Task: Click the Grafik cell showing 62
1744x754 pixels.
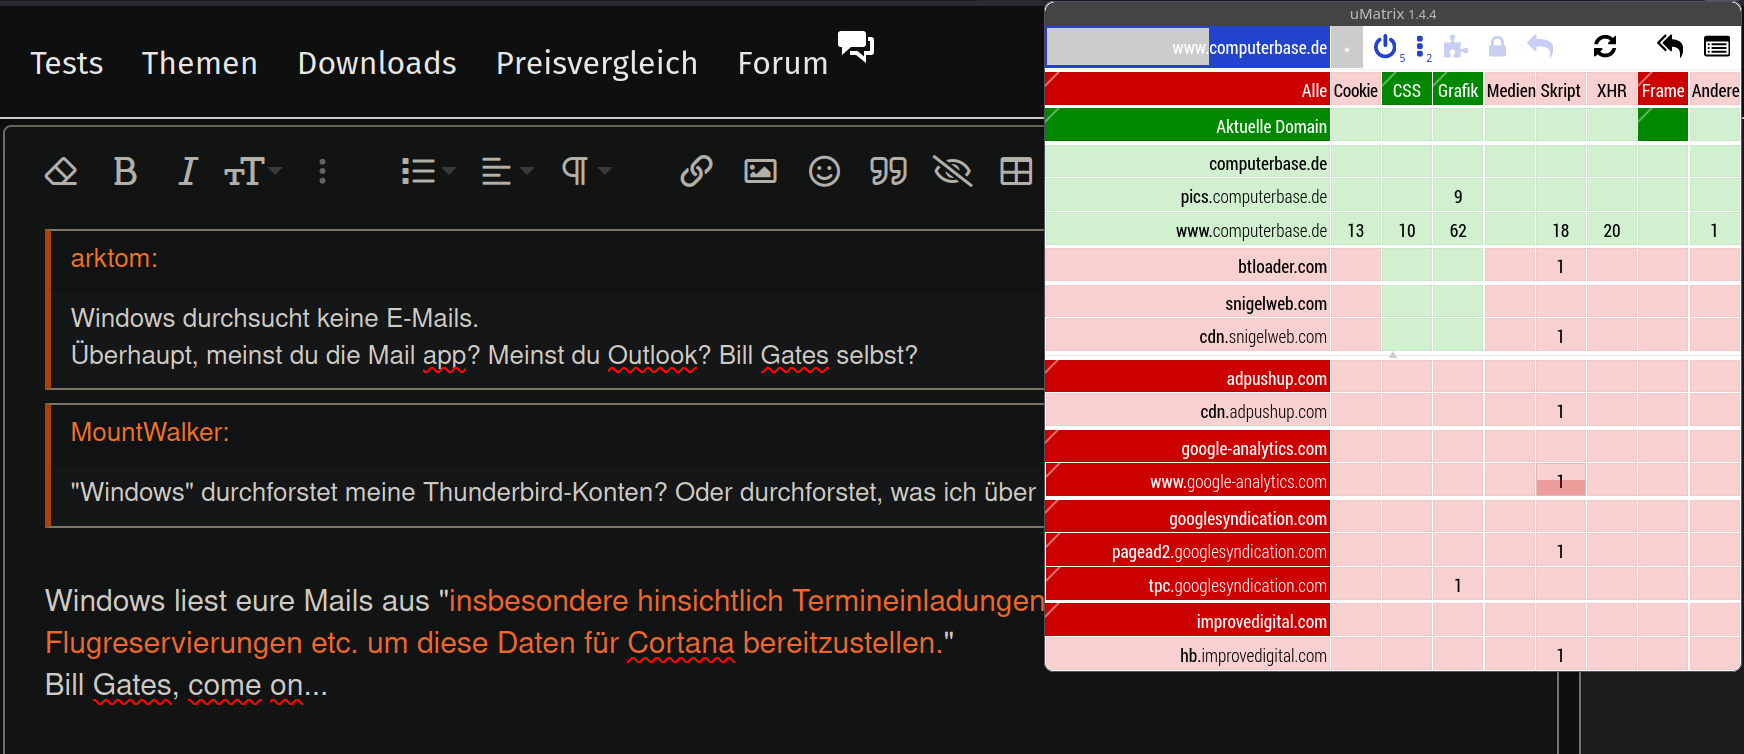Action: [1457, 231]
